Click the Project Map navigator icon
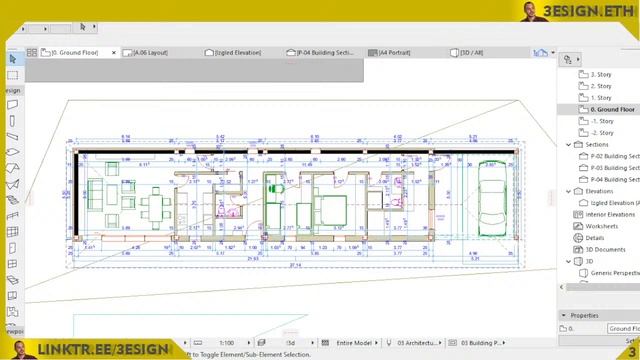This screenshot has height=360, width=640. [568, 60]
